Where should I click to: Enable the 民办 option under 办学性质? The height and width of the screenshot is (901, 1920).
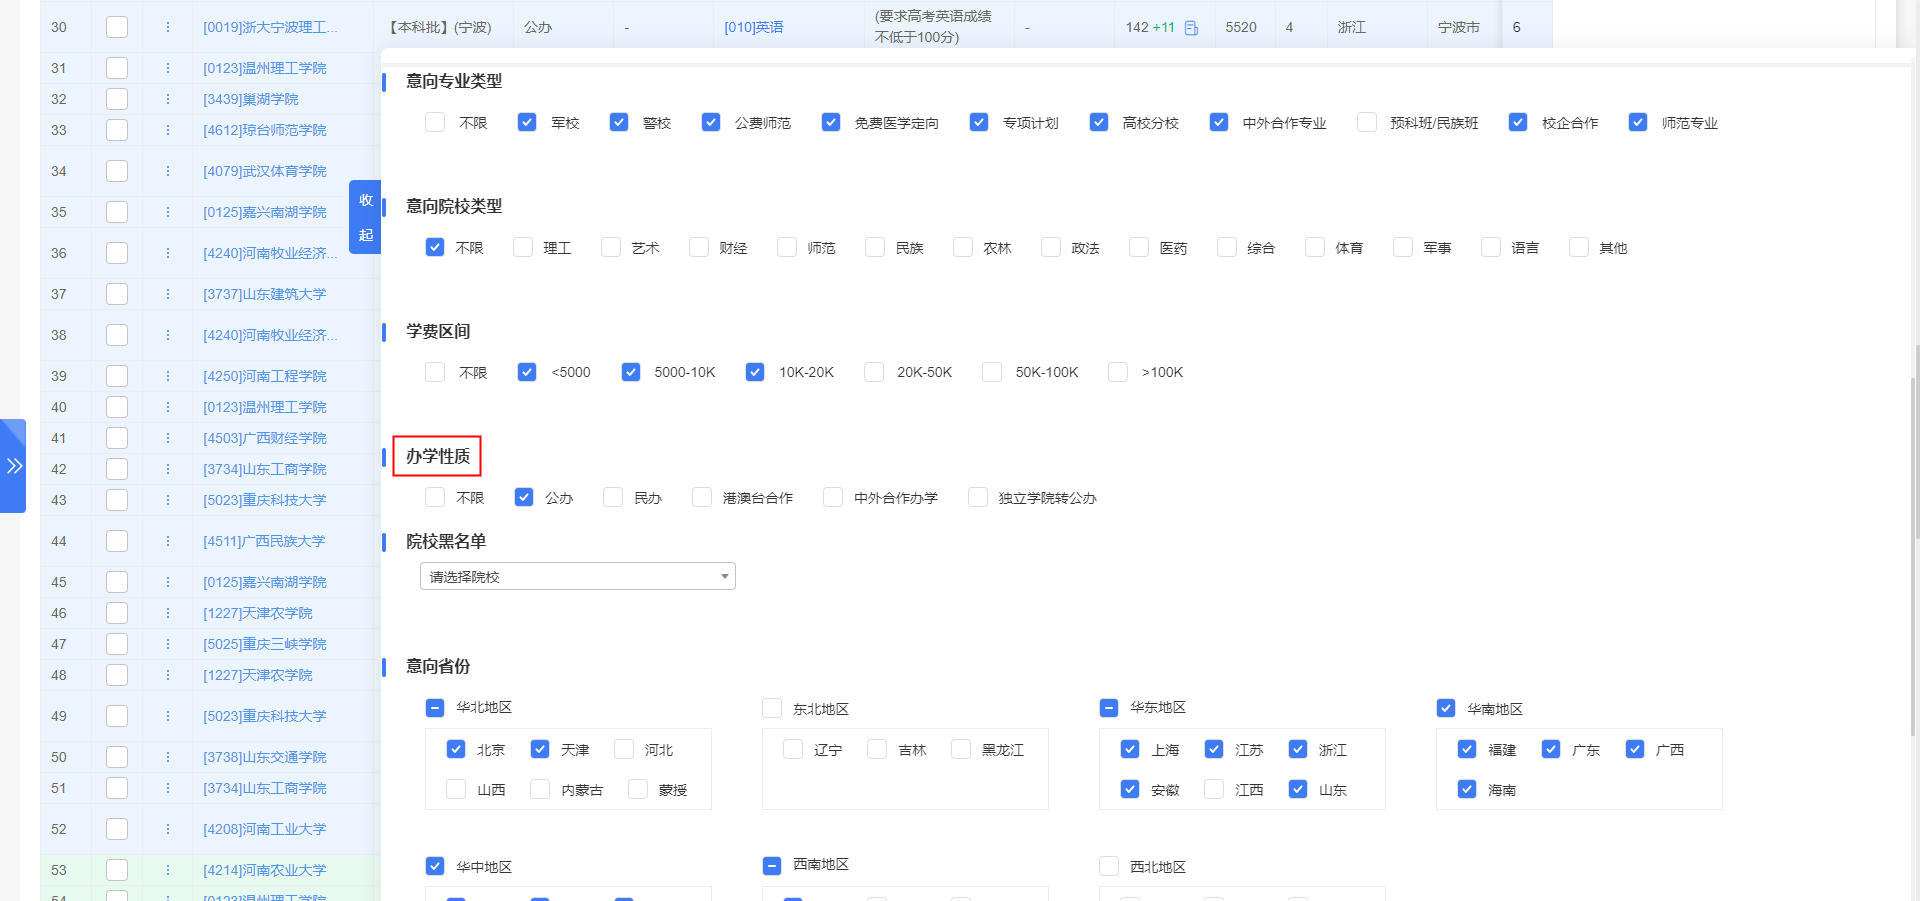[x=612, y=497]
